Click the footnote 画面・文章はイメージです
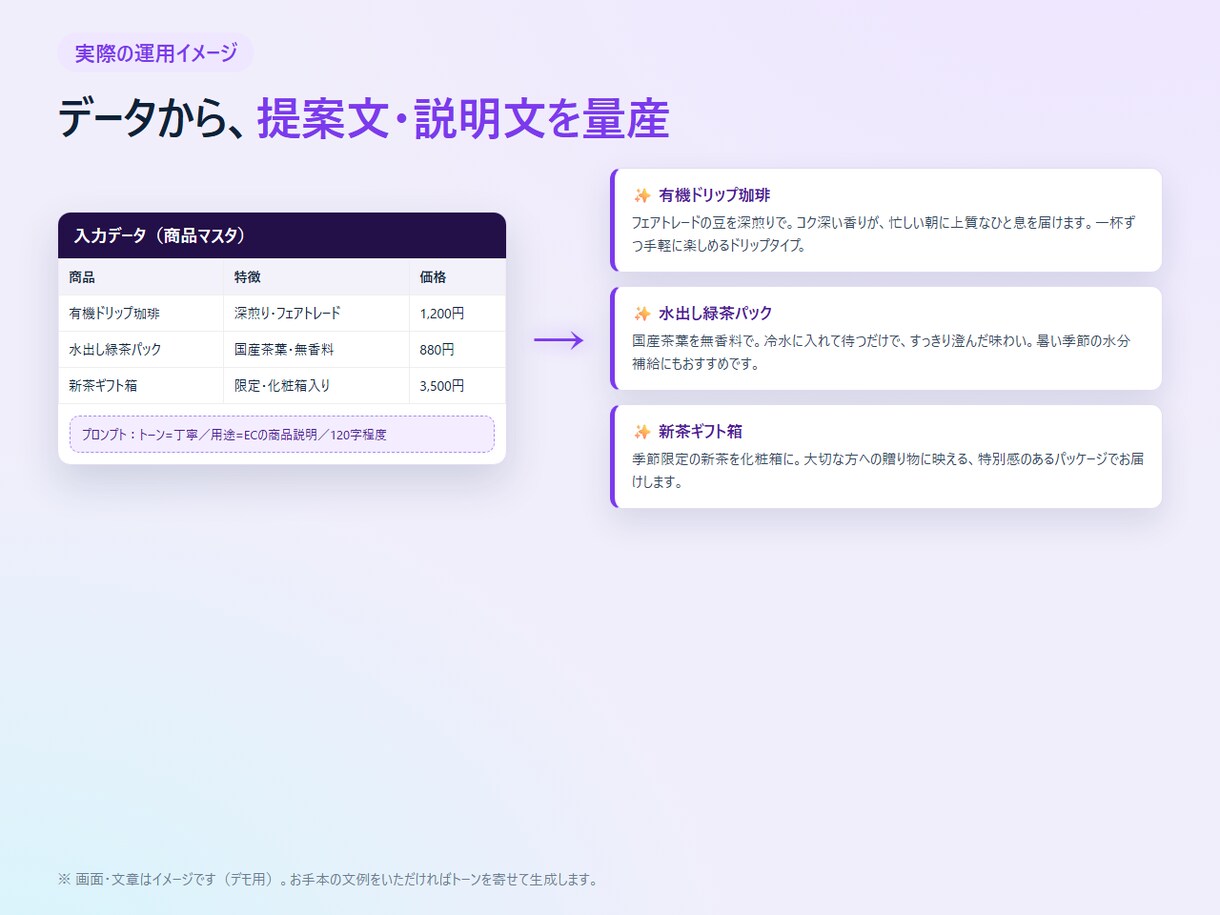 [x=329, y=880]
